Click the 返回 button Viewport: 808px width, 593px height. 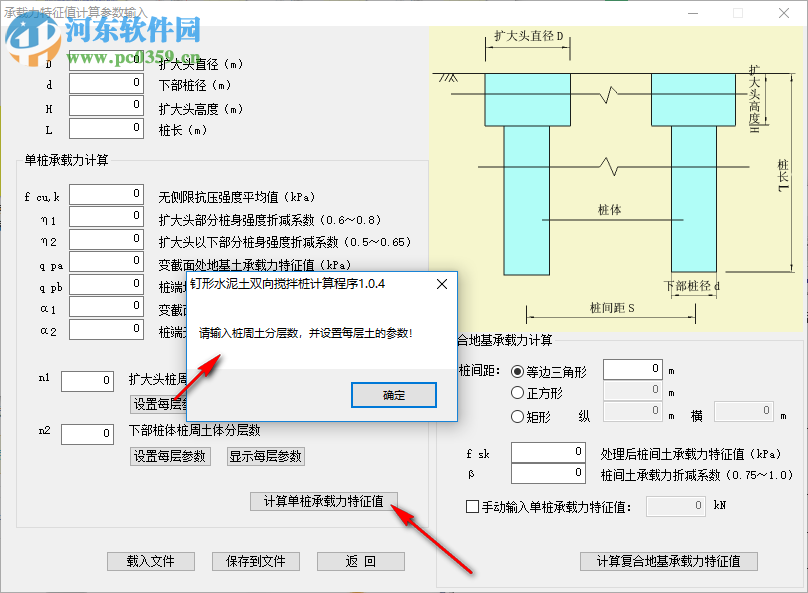pyautogui.click(x=360, y=561)
